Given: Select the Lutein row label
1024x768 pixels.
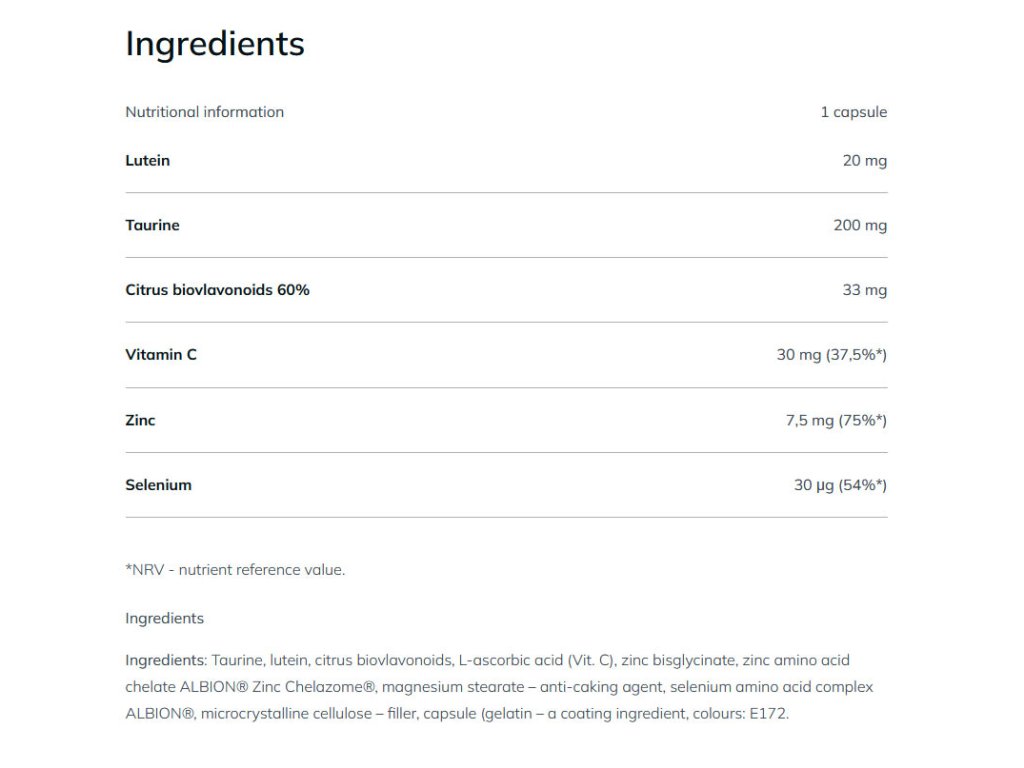Looking at the screenshot, I should pyautogui.click(x=147, y=160).
